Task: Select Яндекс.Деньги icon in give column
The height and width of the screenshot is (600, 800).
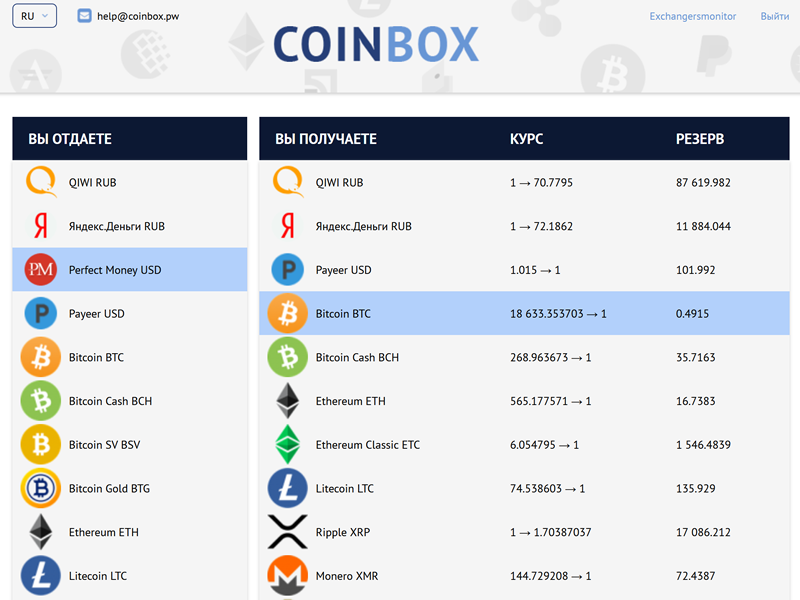Action: point(41,226)
